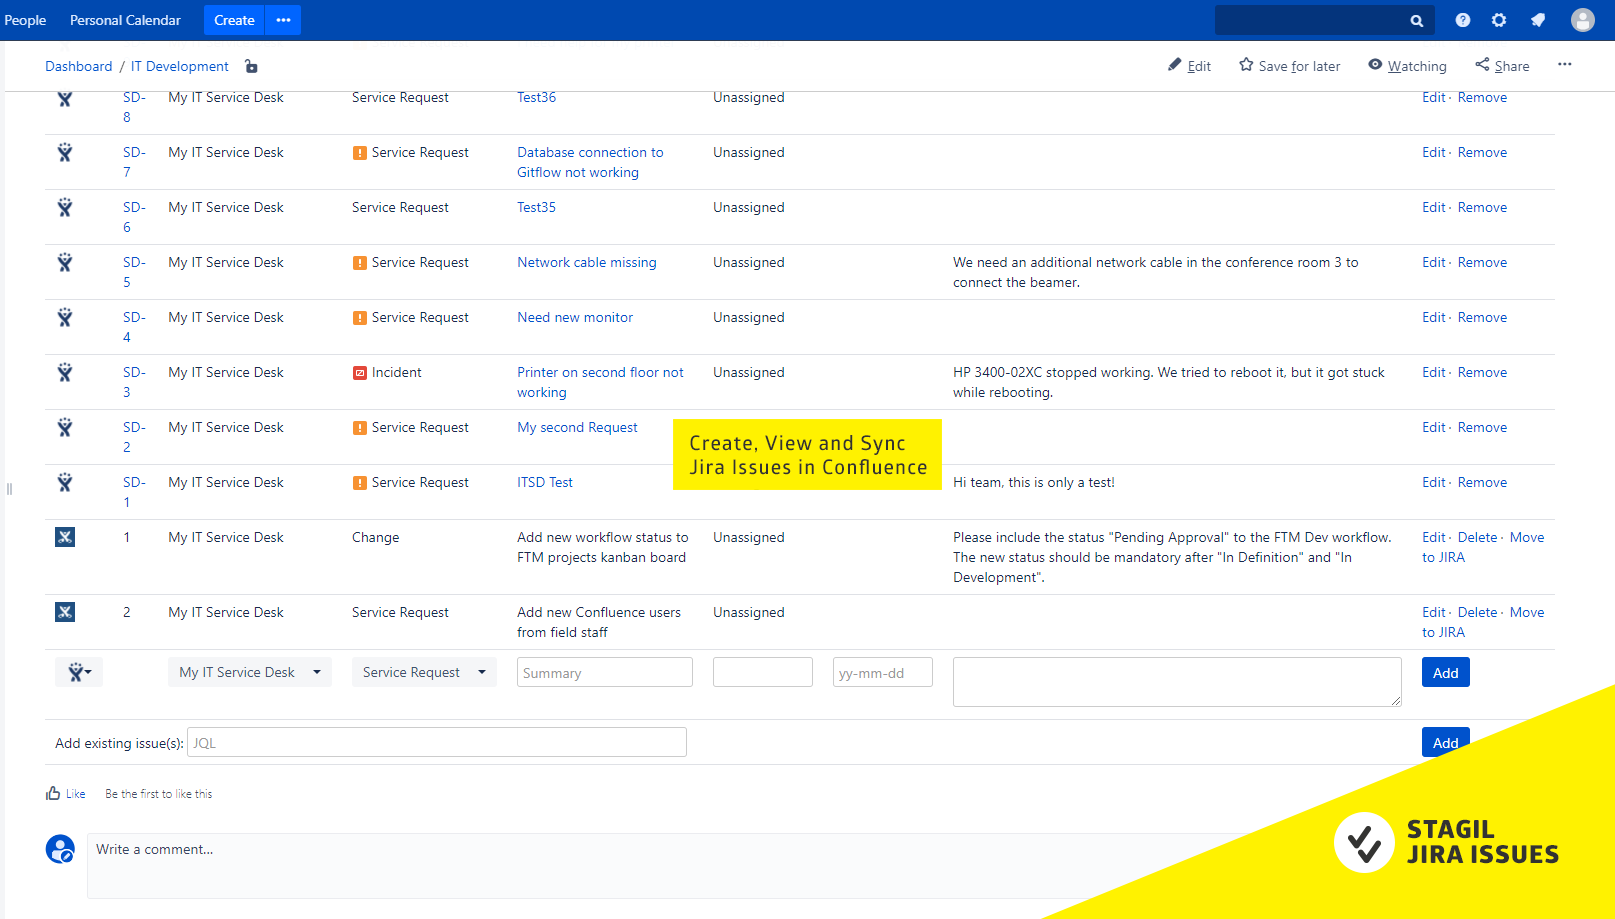Open the Network cable missing issue
This screenshot has width=1615, height=919.
tap(587, 262)
